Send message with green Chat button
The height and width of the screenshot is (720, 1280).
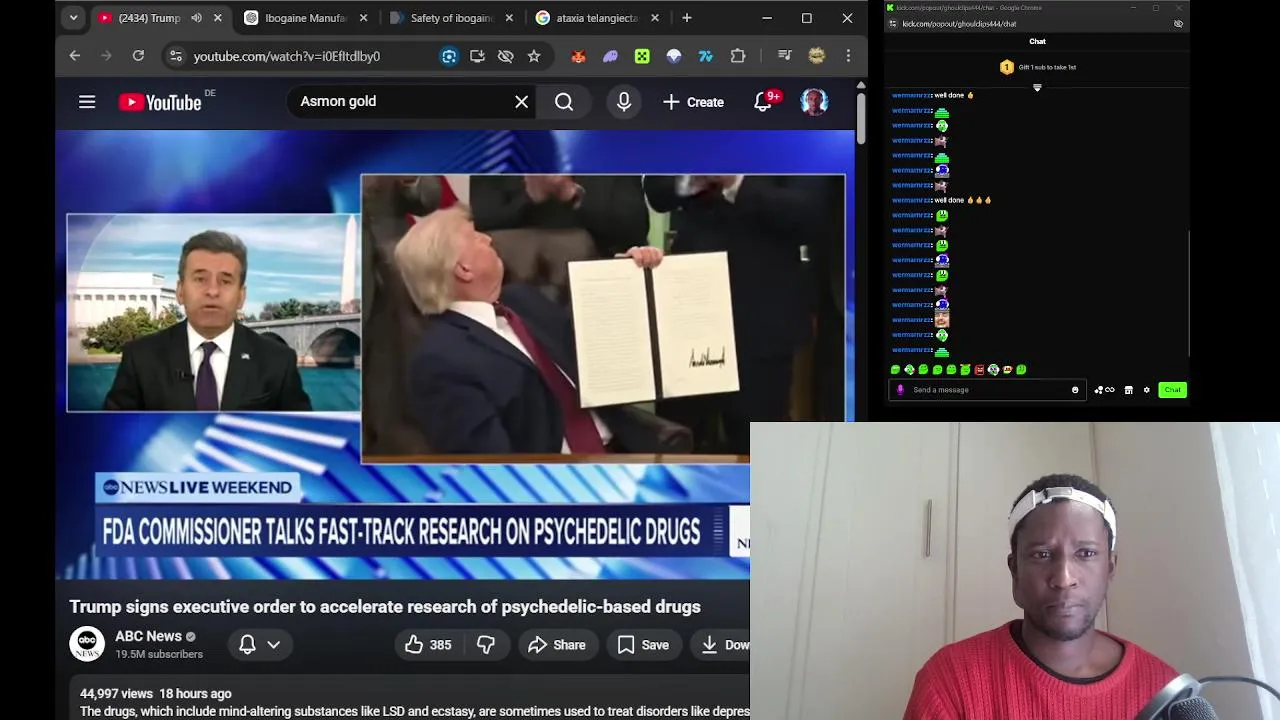tap(1172, 390)
